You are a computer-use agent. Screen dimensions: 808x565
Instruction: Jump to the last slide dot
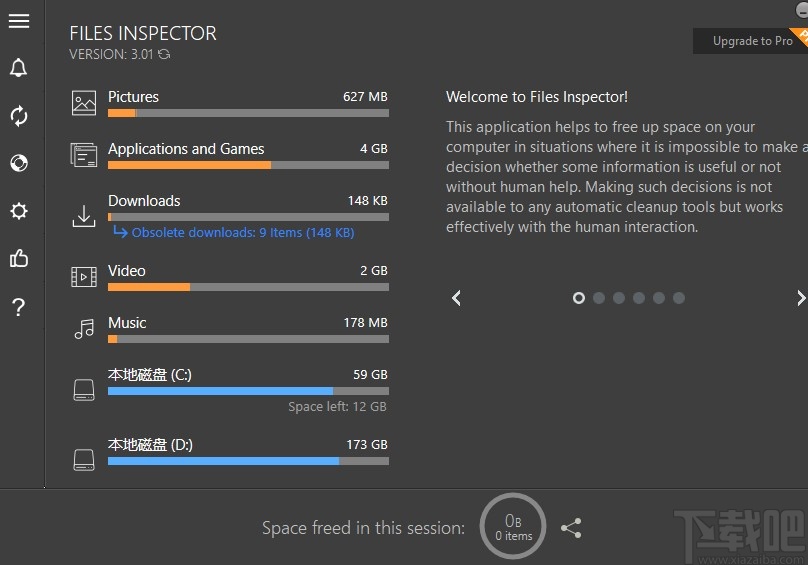coord(679,298)
